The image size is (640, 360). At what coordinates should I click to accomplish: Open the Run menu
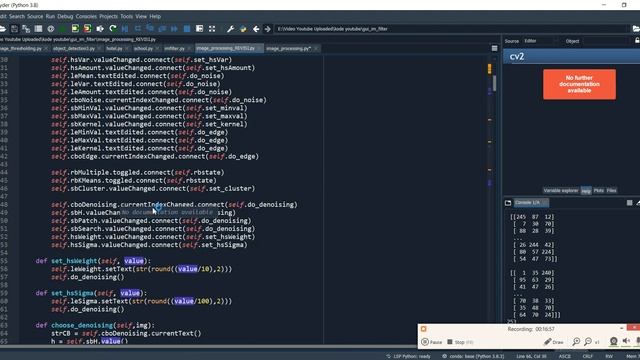click(50, 16)
